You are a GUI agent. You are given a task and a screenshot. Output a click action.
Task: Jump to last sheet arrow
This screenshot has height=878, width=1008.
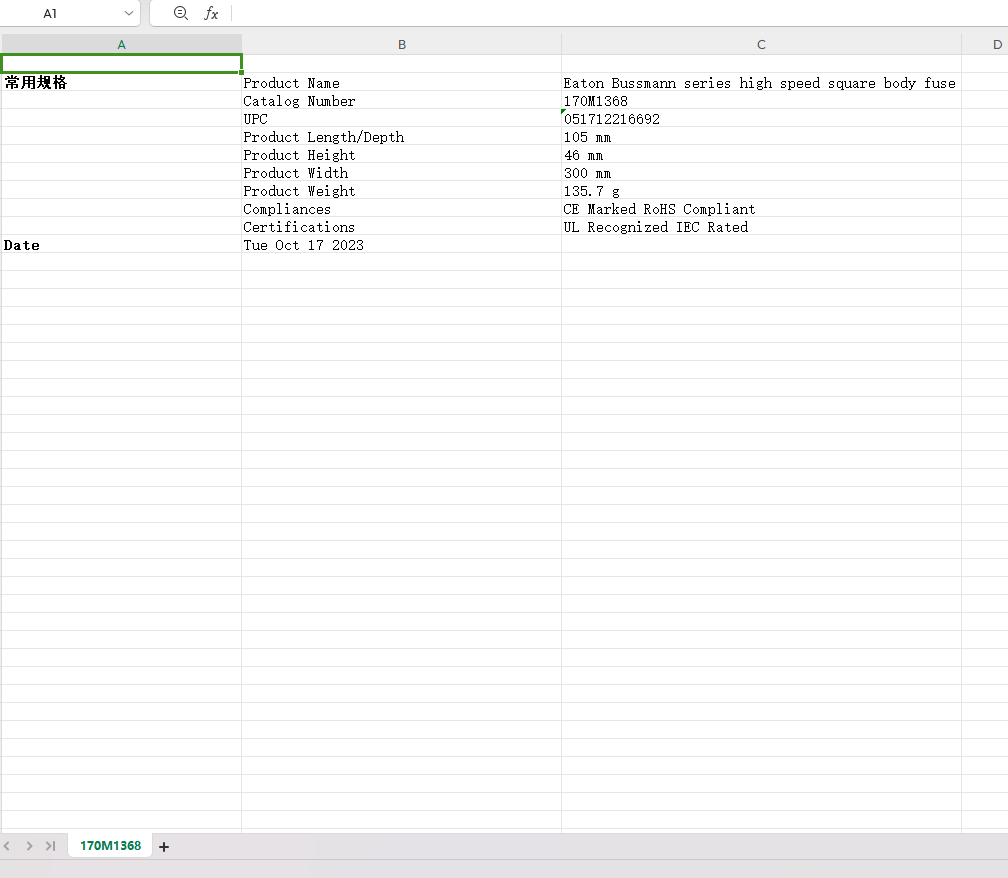50,846
